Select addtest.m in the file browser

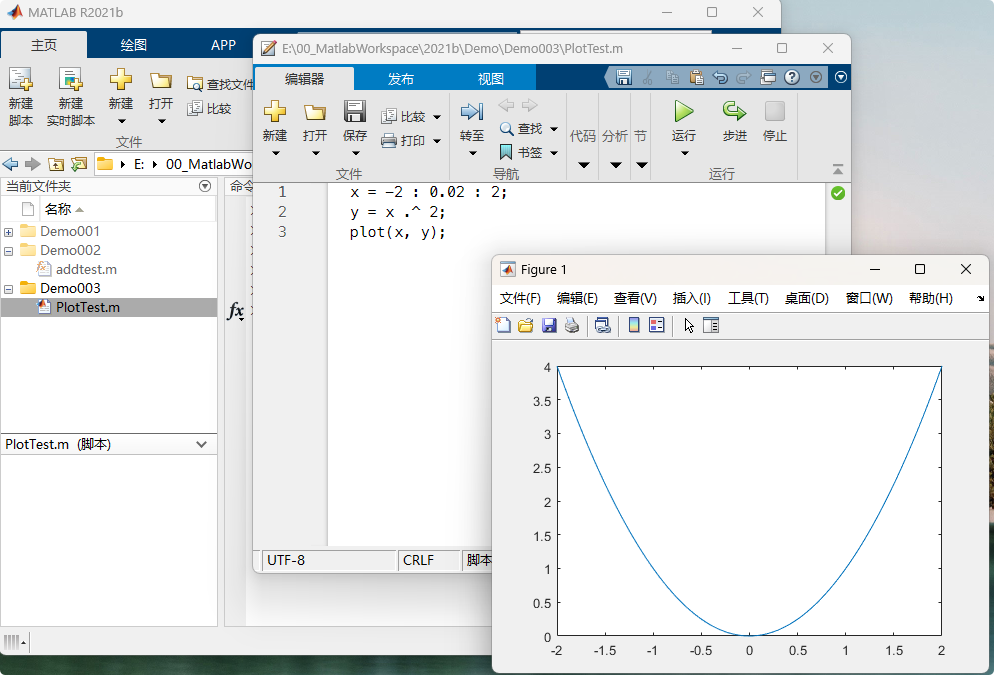[x=86, y=269]
